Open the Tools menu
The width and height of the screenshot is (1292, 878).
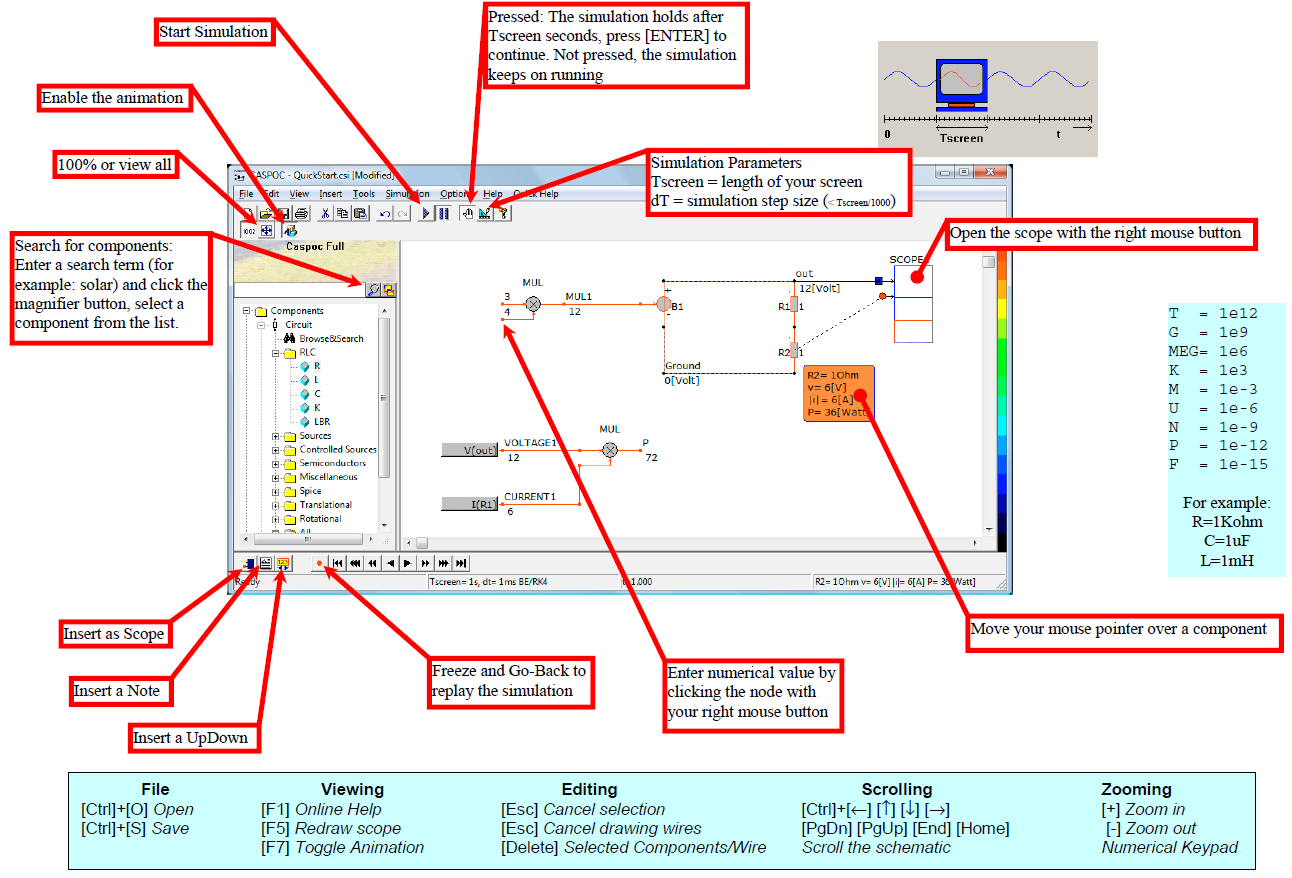tap(364, 194)
